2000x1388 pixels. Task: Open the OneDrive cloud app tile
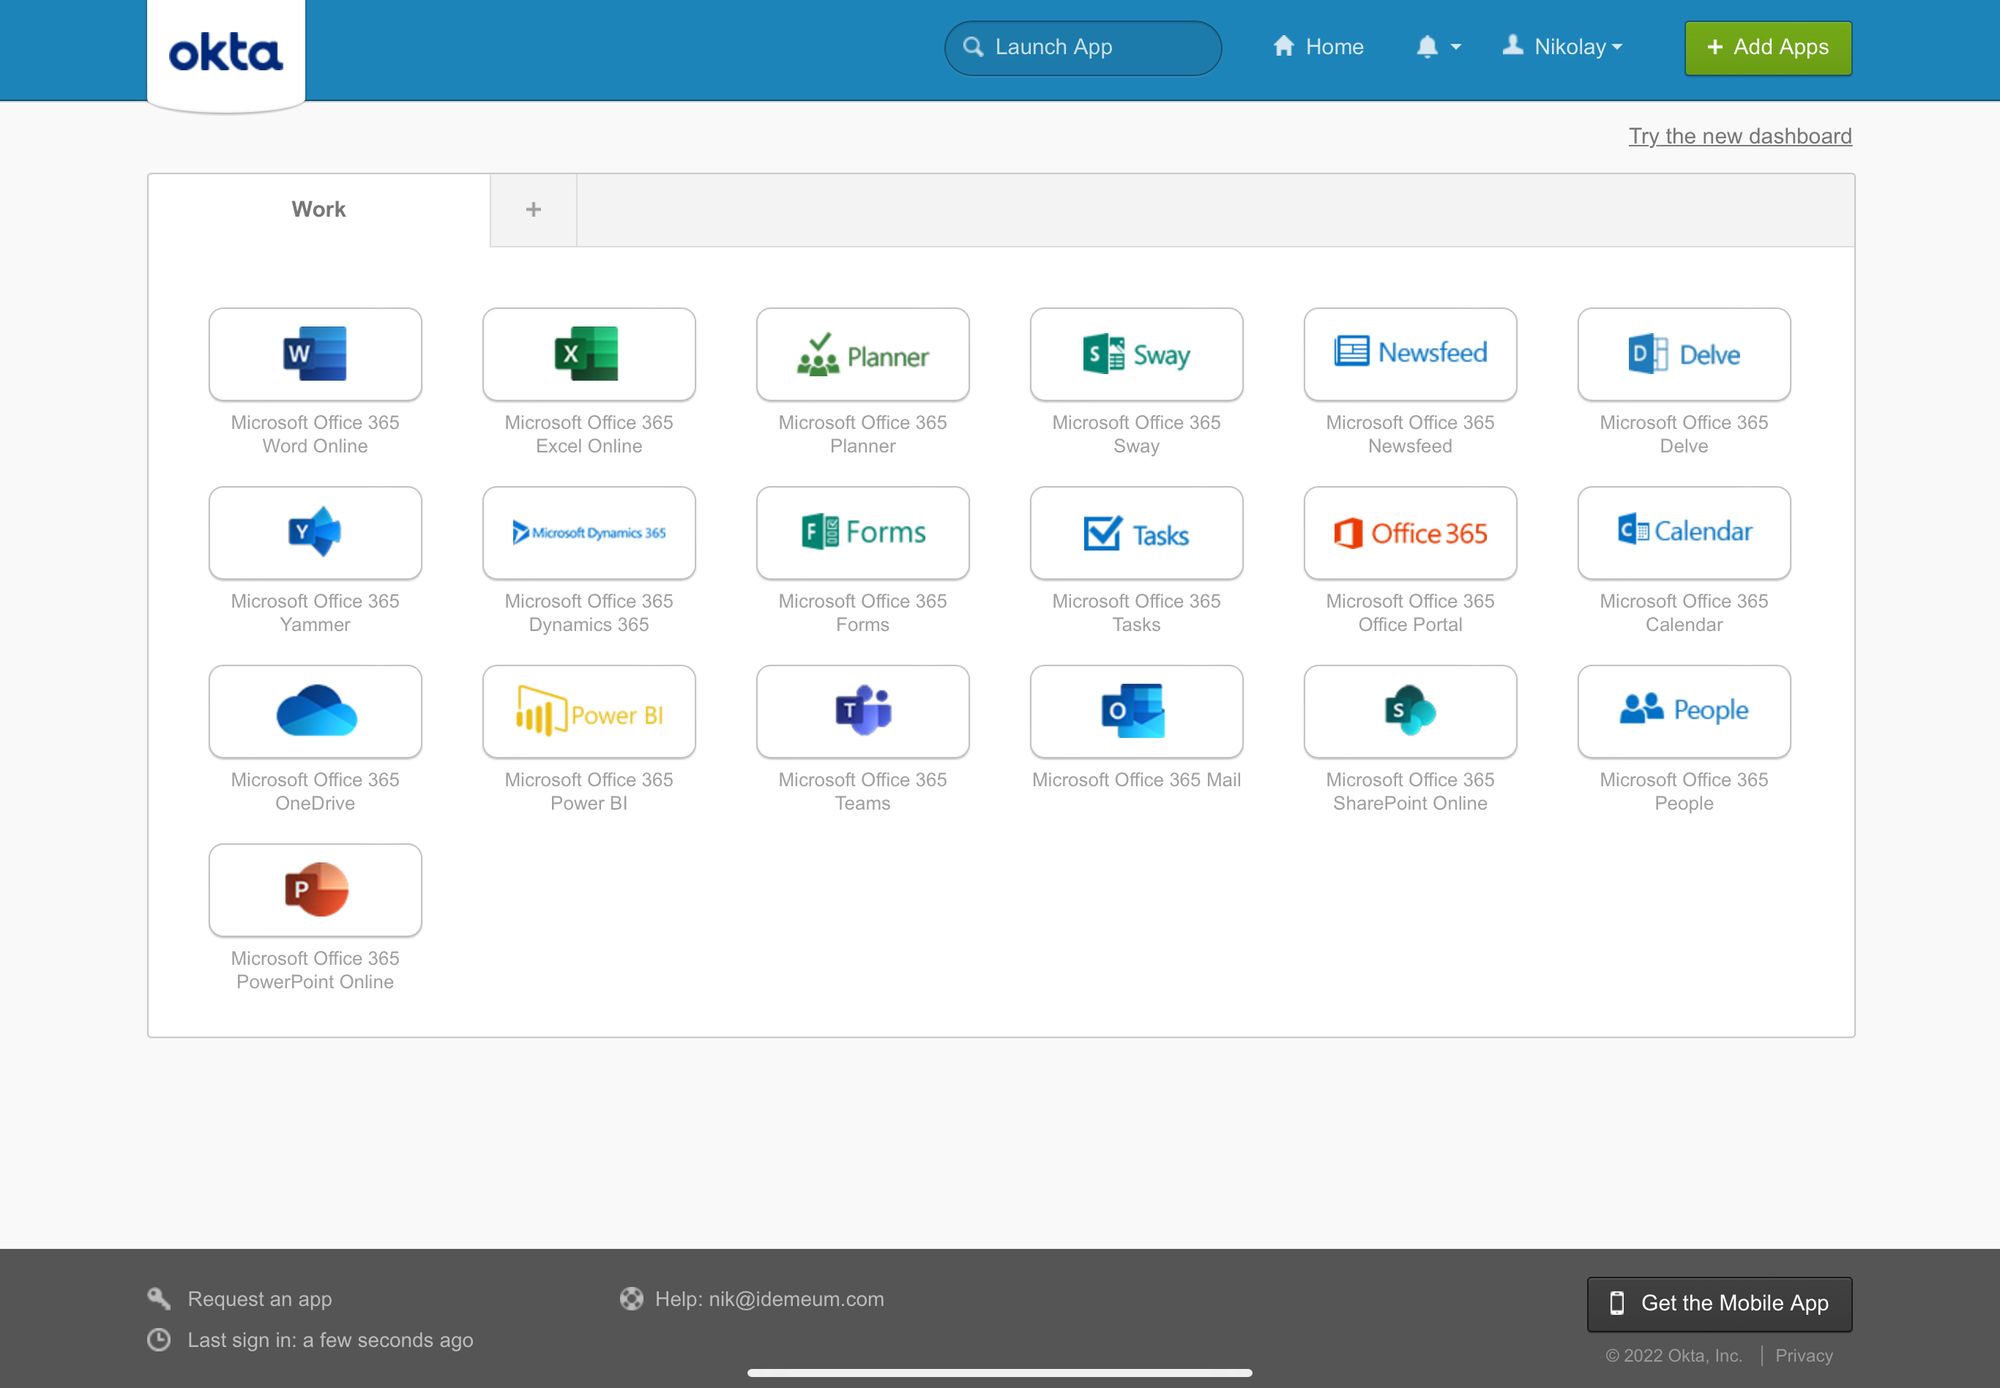pos(315,711)
